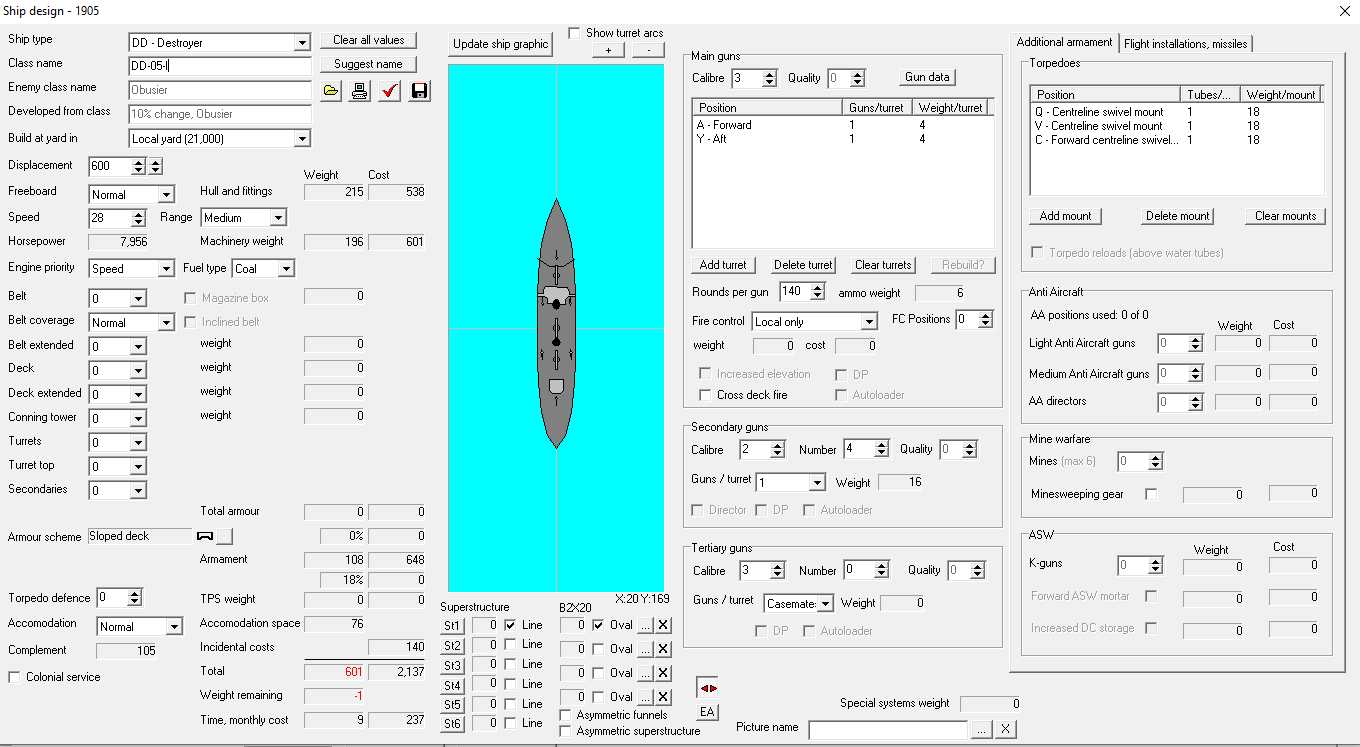Click the Update ship graphic button
1360x747 pixels.
pyautogui.click(x=500, y=44)
